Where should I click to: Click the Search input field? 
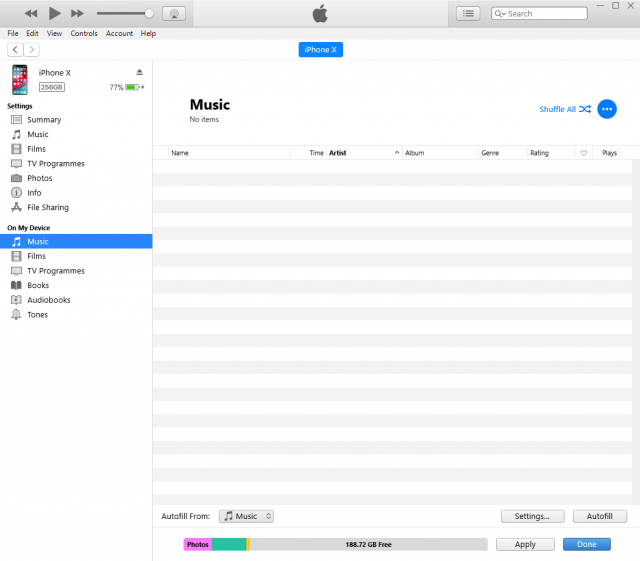[539, 13]
